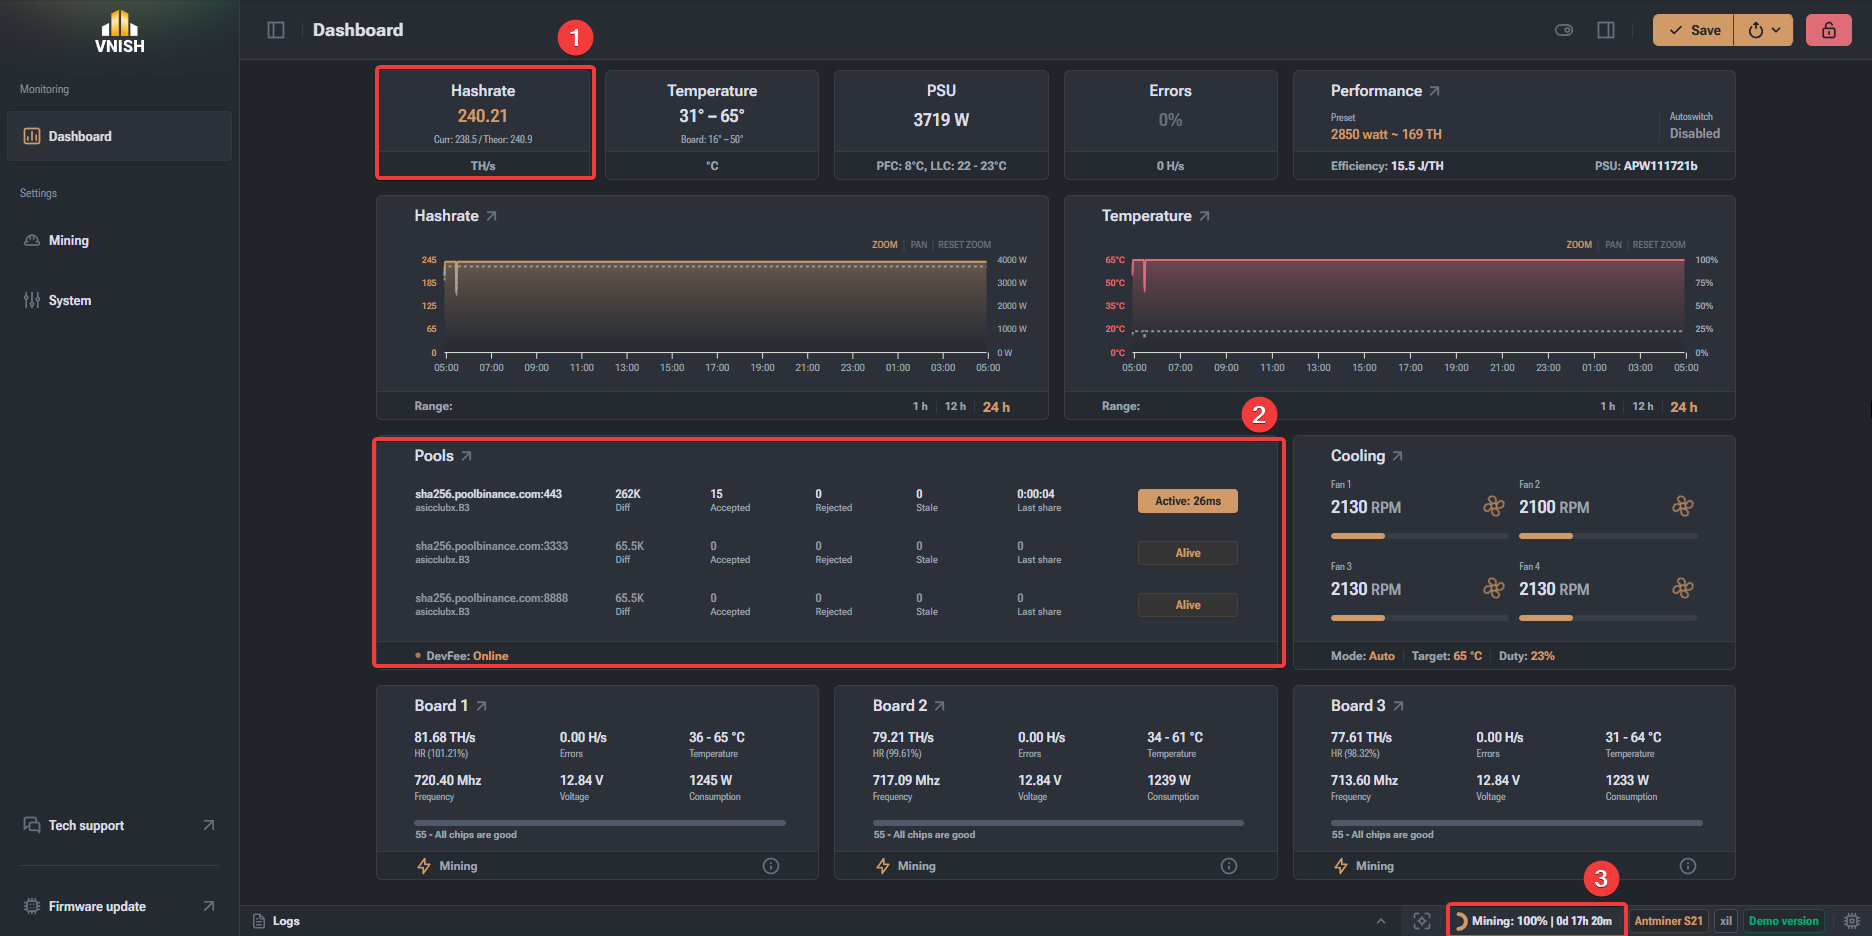Click Board 1 Mining lightning icon
Image resolution: width=1872 pixels, height=936 pixels.
(x=424, y=866)
